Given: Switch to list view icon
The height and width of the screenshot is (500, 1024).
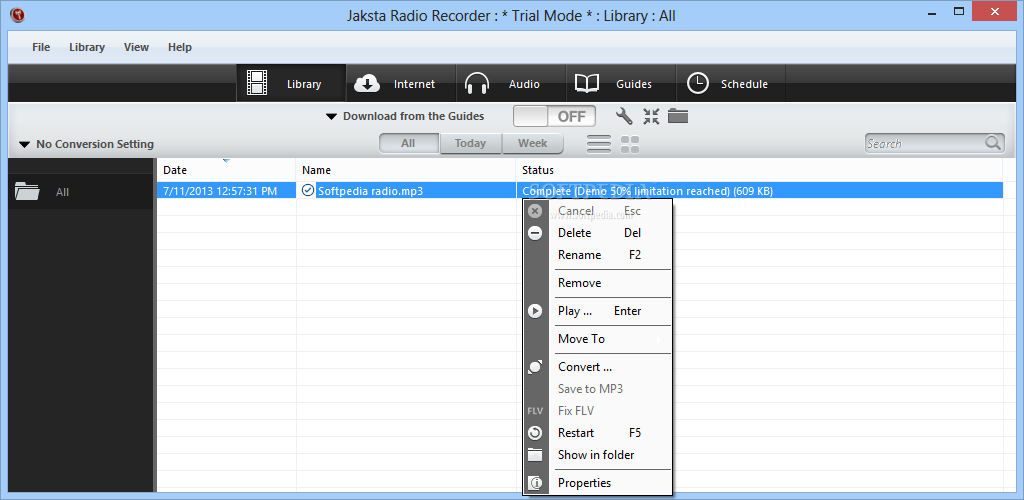Looking at the screenshot, I should coord(599,144).
